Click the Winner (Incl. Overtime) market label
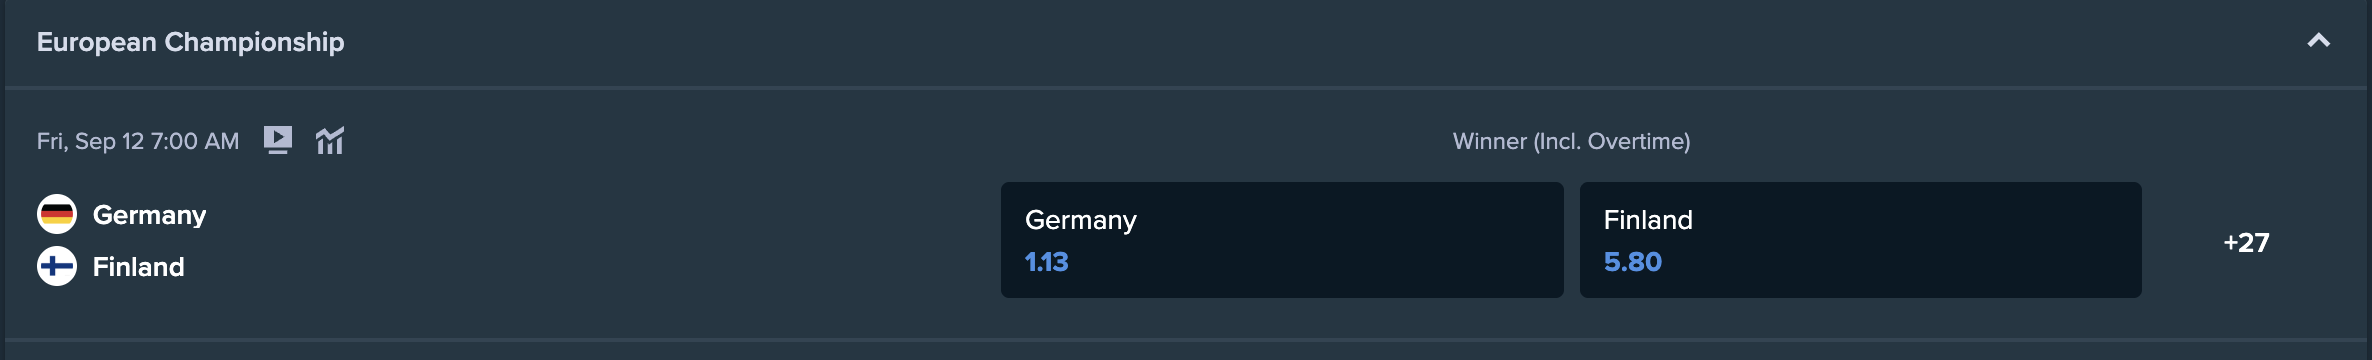 click(1571, 141)
